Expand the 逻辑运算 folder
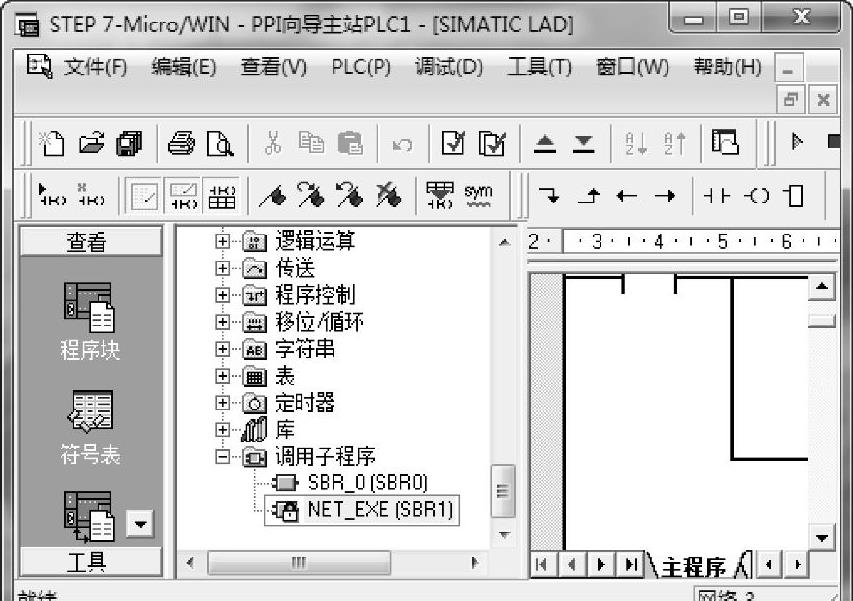853x601 pixels. tap(222, 241)
